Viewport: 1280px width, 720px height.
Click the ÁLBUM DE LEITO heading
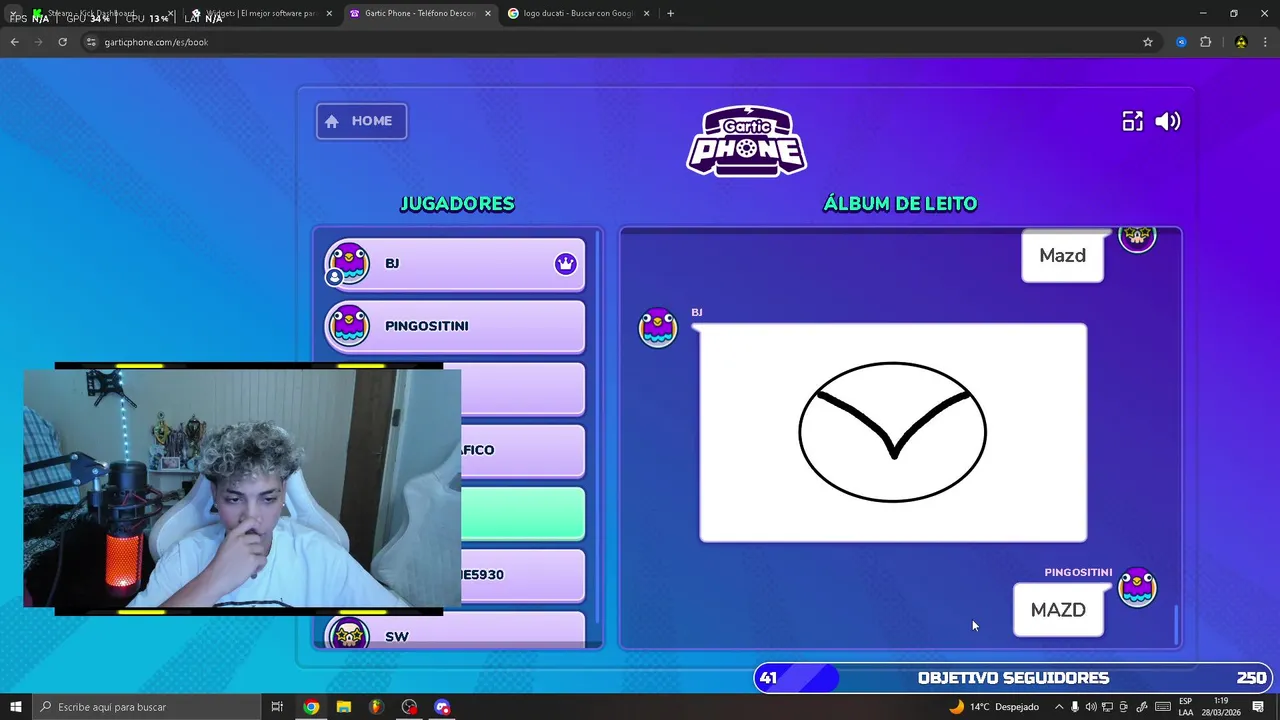[x=900, y=204]
